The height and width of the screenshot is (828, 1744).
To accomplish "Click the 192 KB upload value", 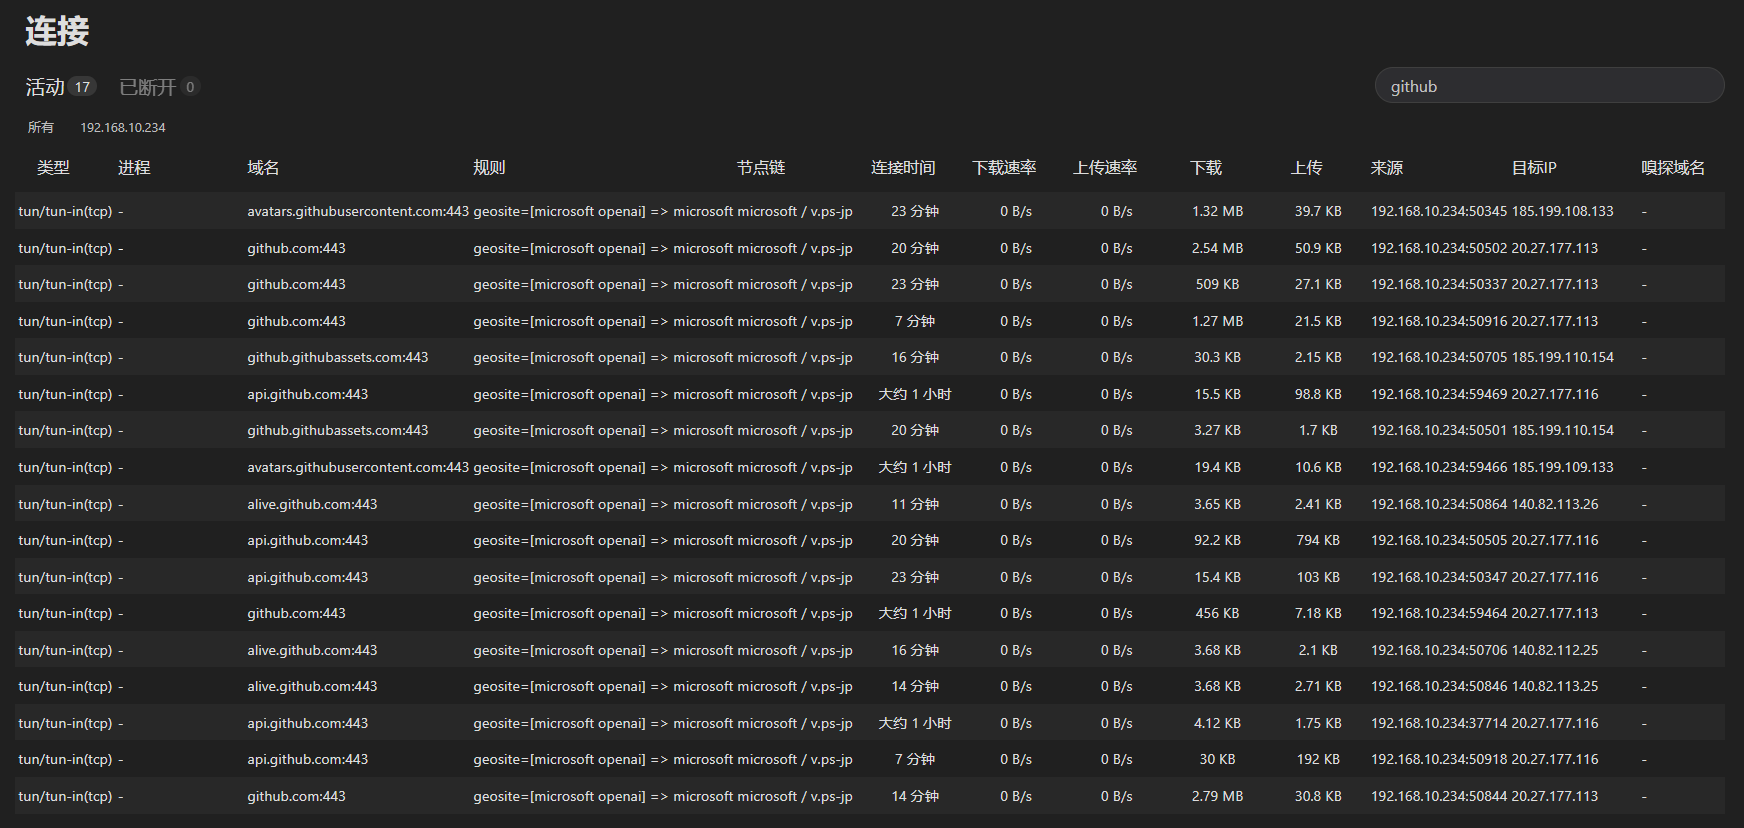I will coord(1318,759).
